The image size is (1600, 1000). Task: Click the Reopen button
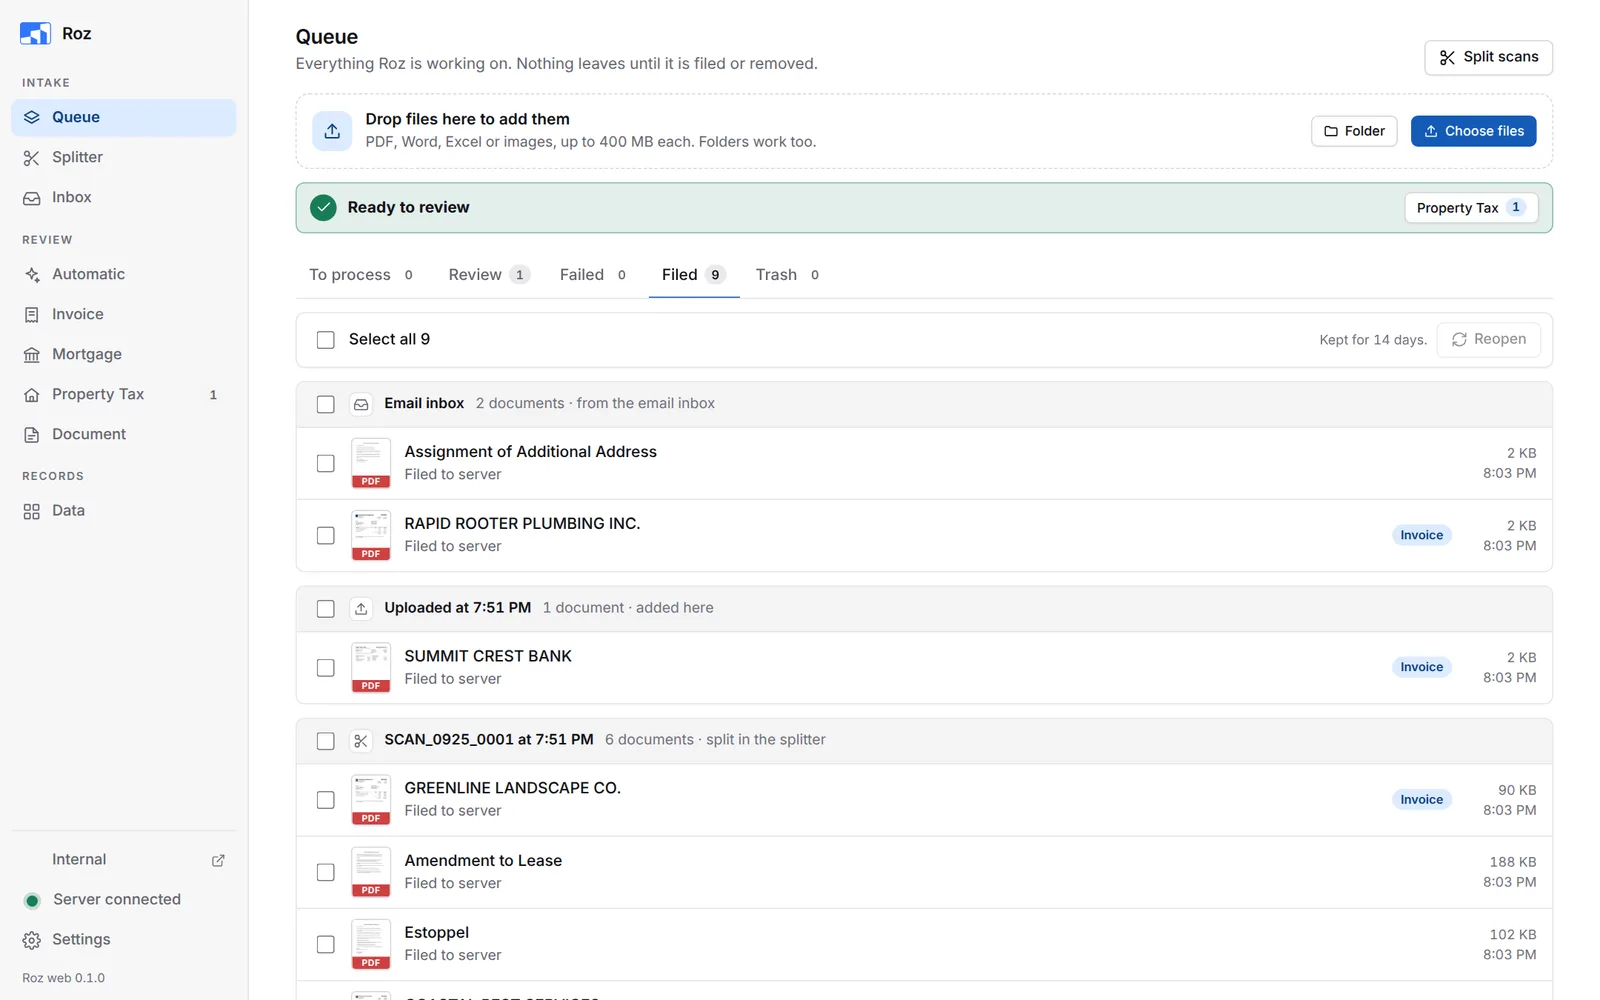[x=1488, y=340]
